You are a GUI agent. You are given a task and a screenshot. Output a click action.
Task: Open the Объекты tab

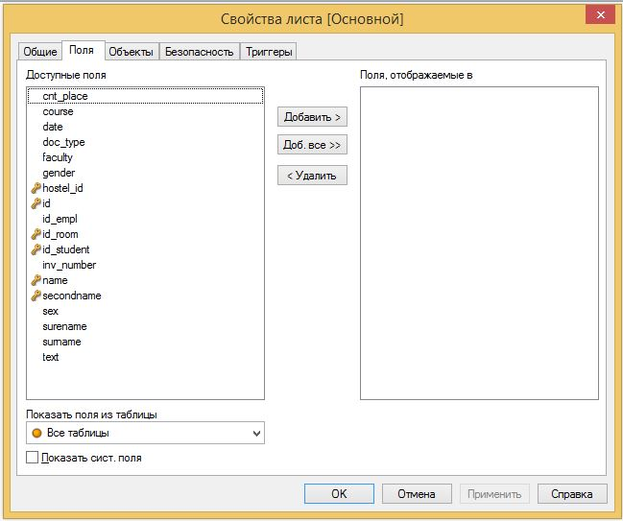pyautogui.click(x=131, y=51)
